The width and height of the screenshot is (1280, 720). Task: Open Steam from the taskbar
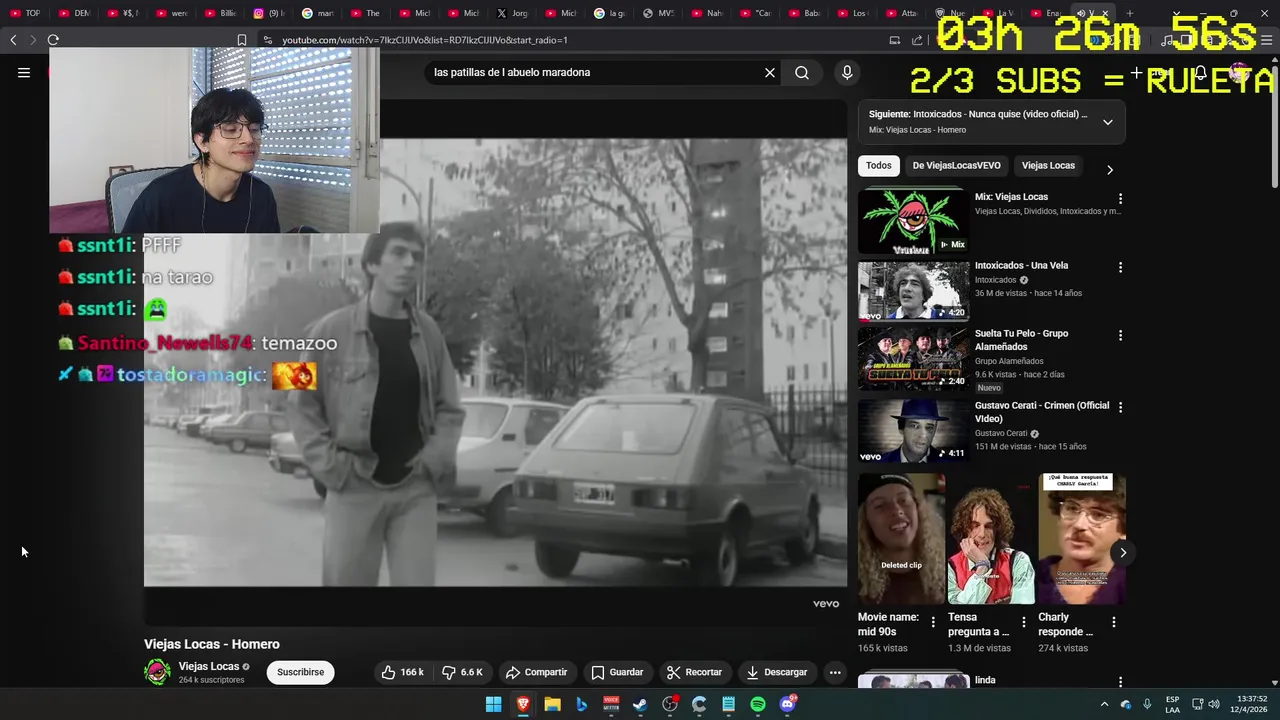[x=640, y=705]
